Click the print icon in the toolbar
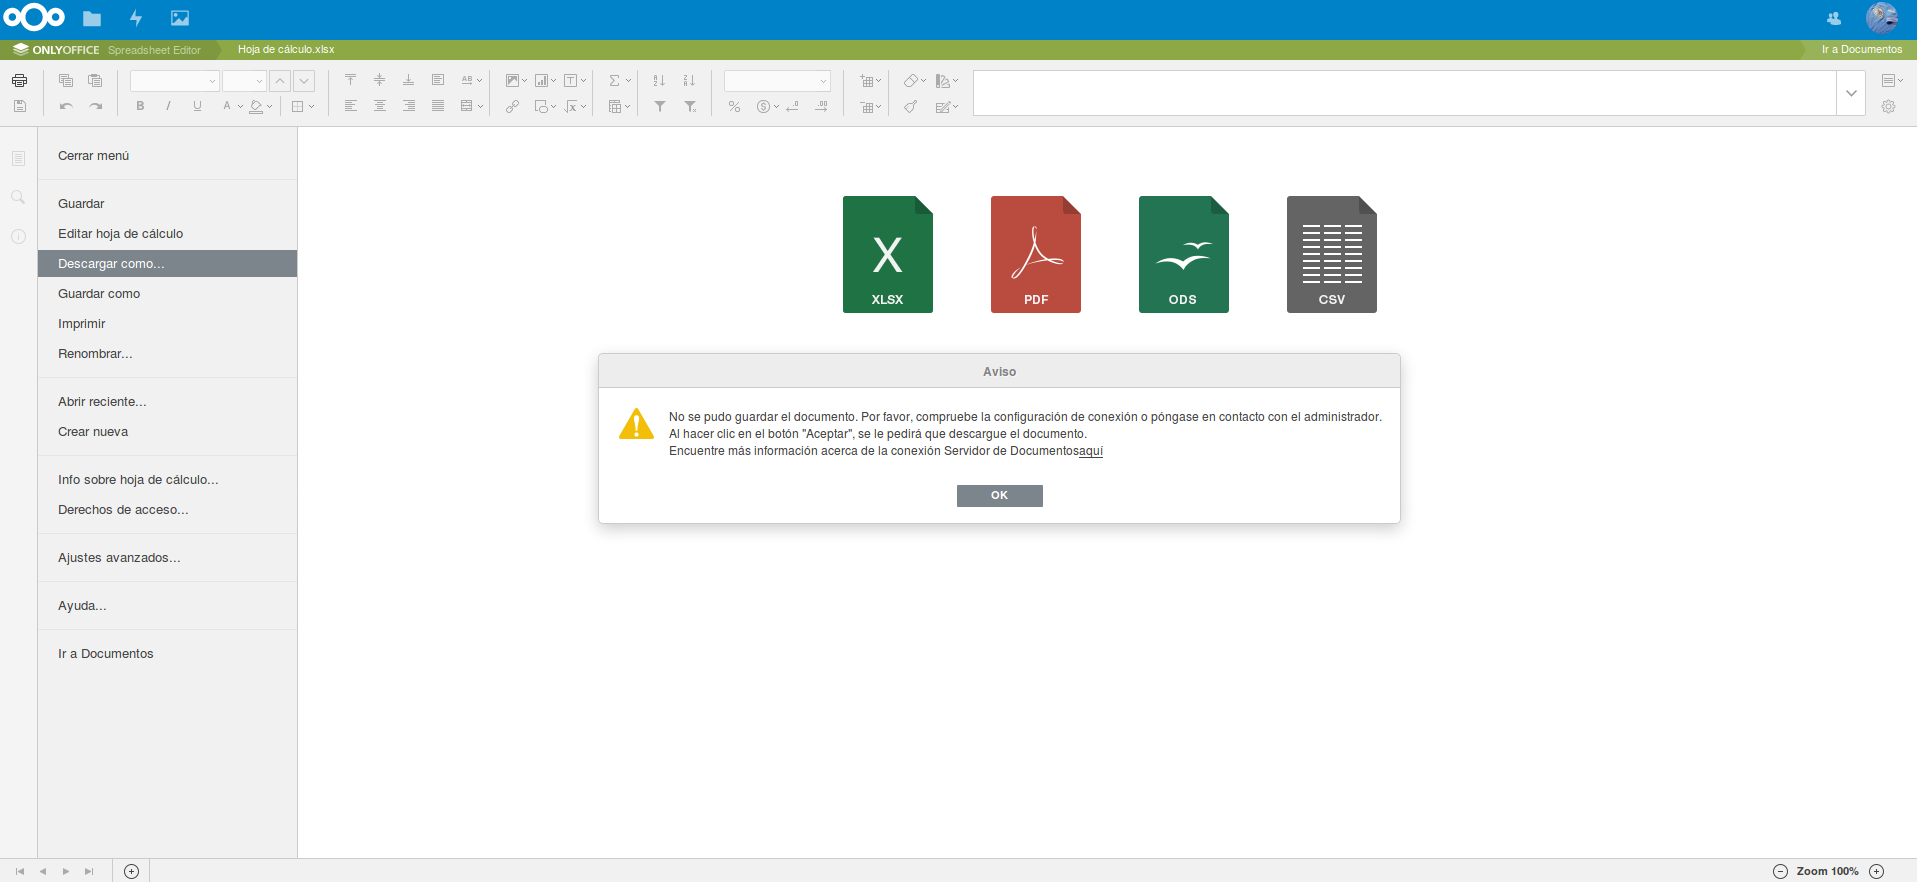Screen dimensions: 1917x882 [x=19, y=80]
